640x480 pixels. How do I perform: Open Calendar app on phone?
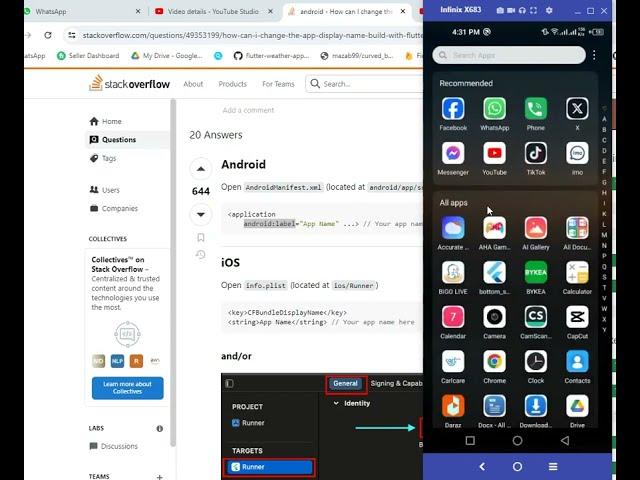pos(453,317)
